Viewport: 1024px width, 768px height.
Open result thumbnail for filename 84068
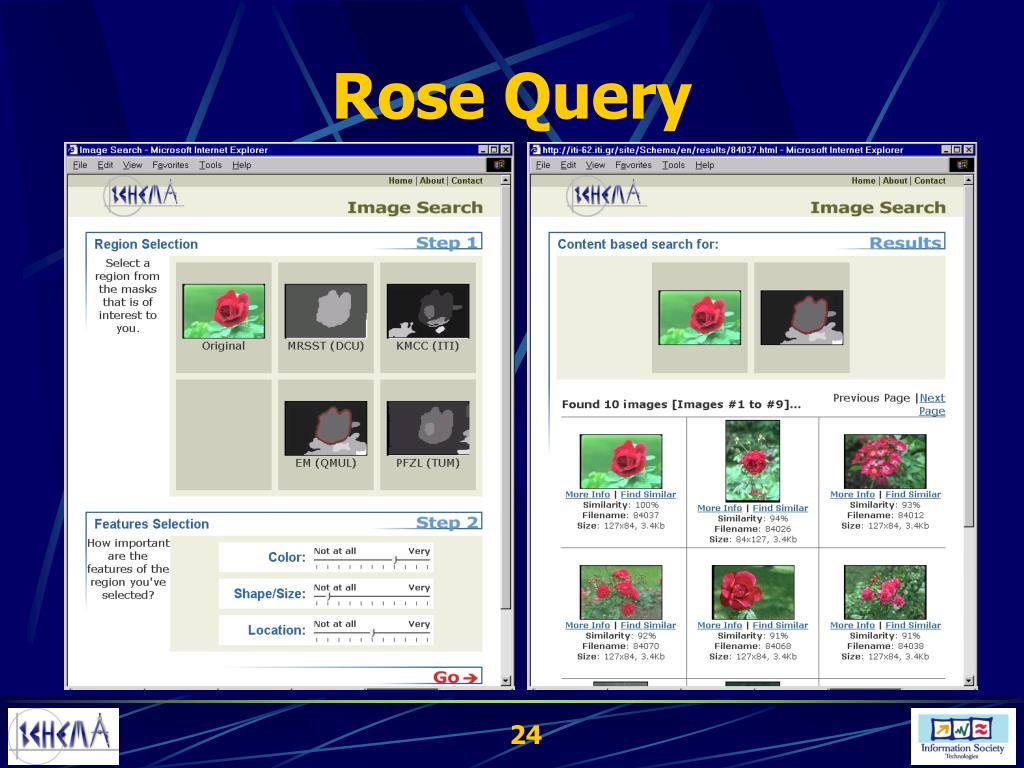pyautogui.click(x=752, y=592)
